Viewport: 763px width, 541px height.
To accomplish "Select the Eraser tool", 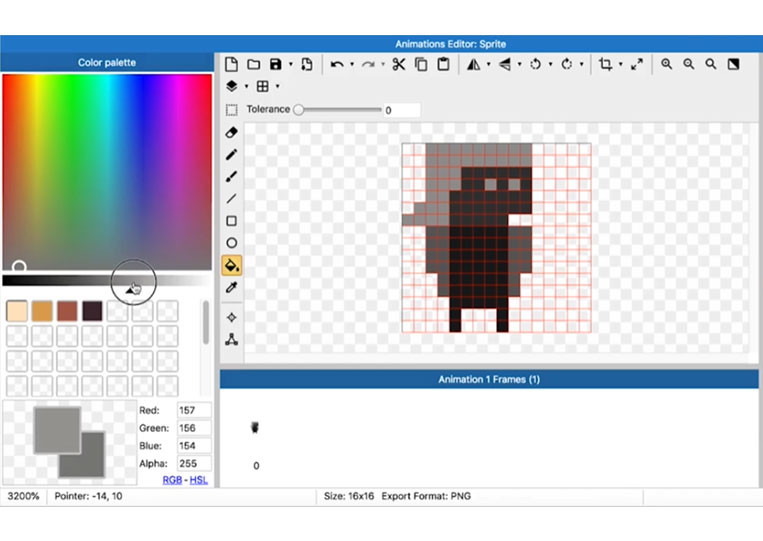I will pos(232,132).
